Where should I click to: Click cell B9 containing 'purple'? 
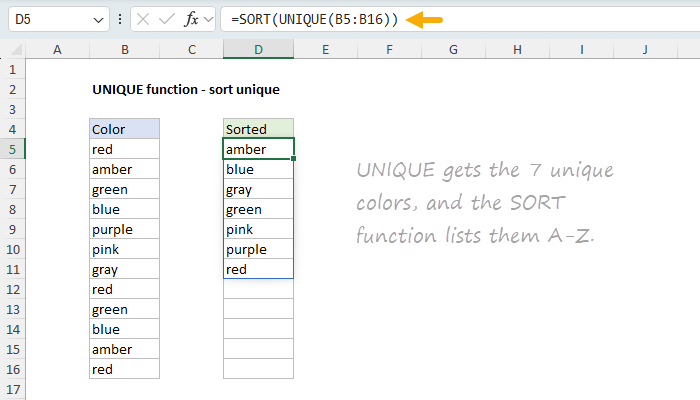pyautogui.click(x=125, y=229)
